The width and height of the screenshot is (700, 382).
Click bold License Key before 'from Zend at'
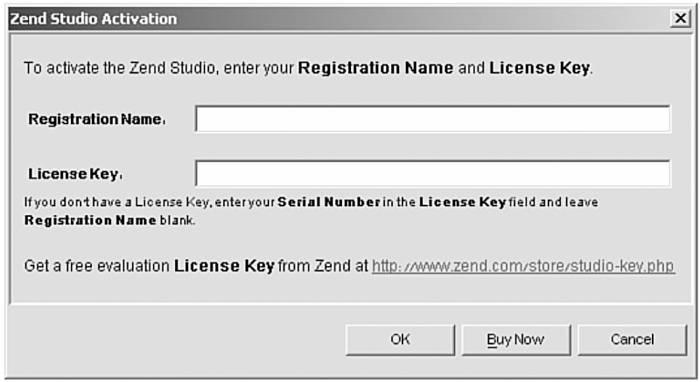(224, 266)
